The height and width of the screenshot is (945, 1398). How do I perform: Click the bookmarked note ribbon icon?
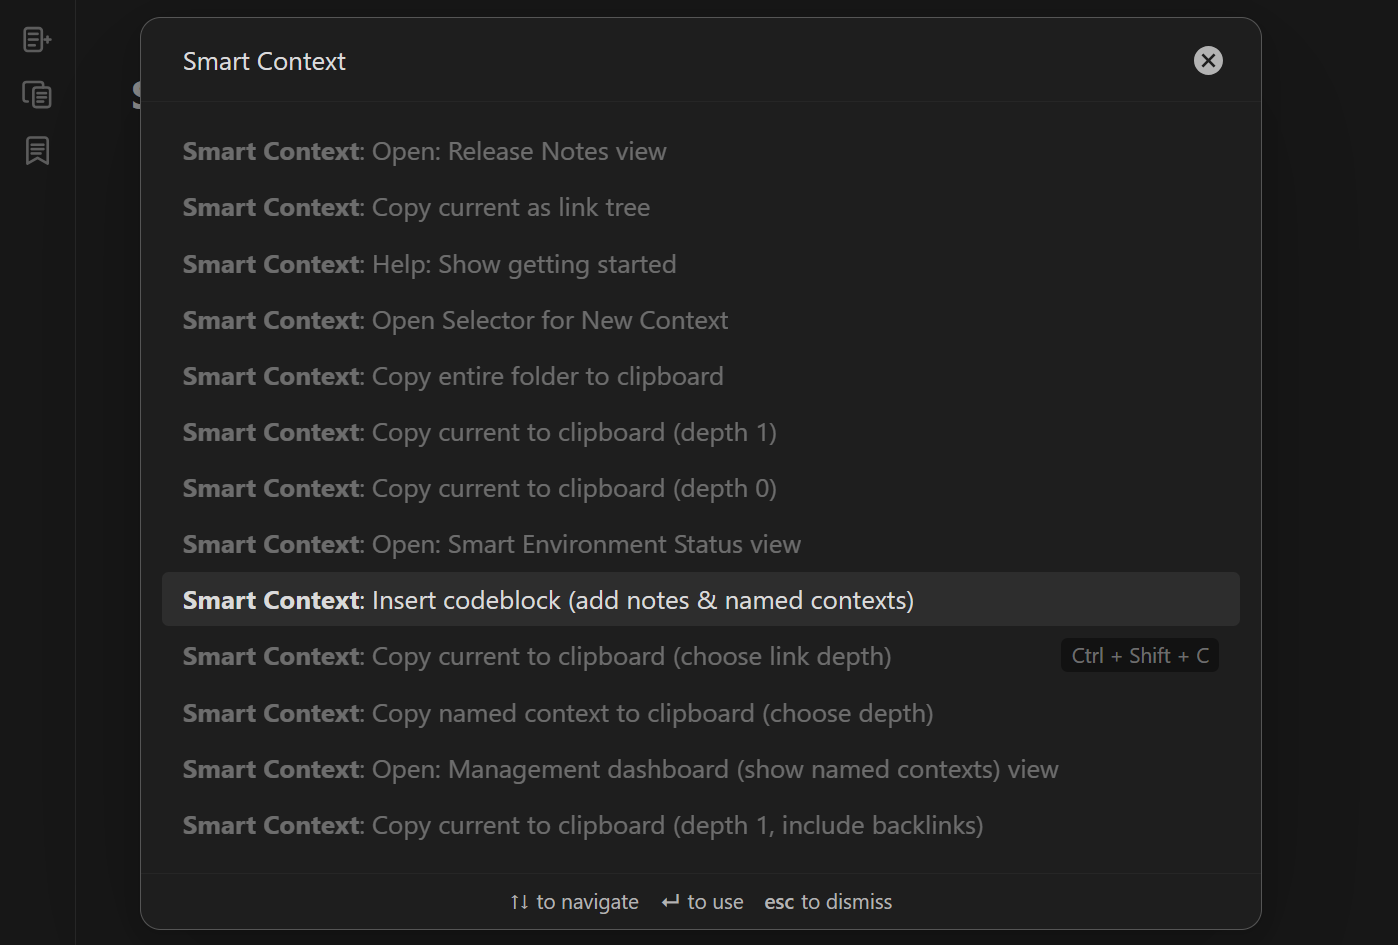point(37,151)
